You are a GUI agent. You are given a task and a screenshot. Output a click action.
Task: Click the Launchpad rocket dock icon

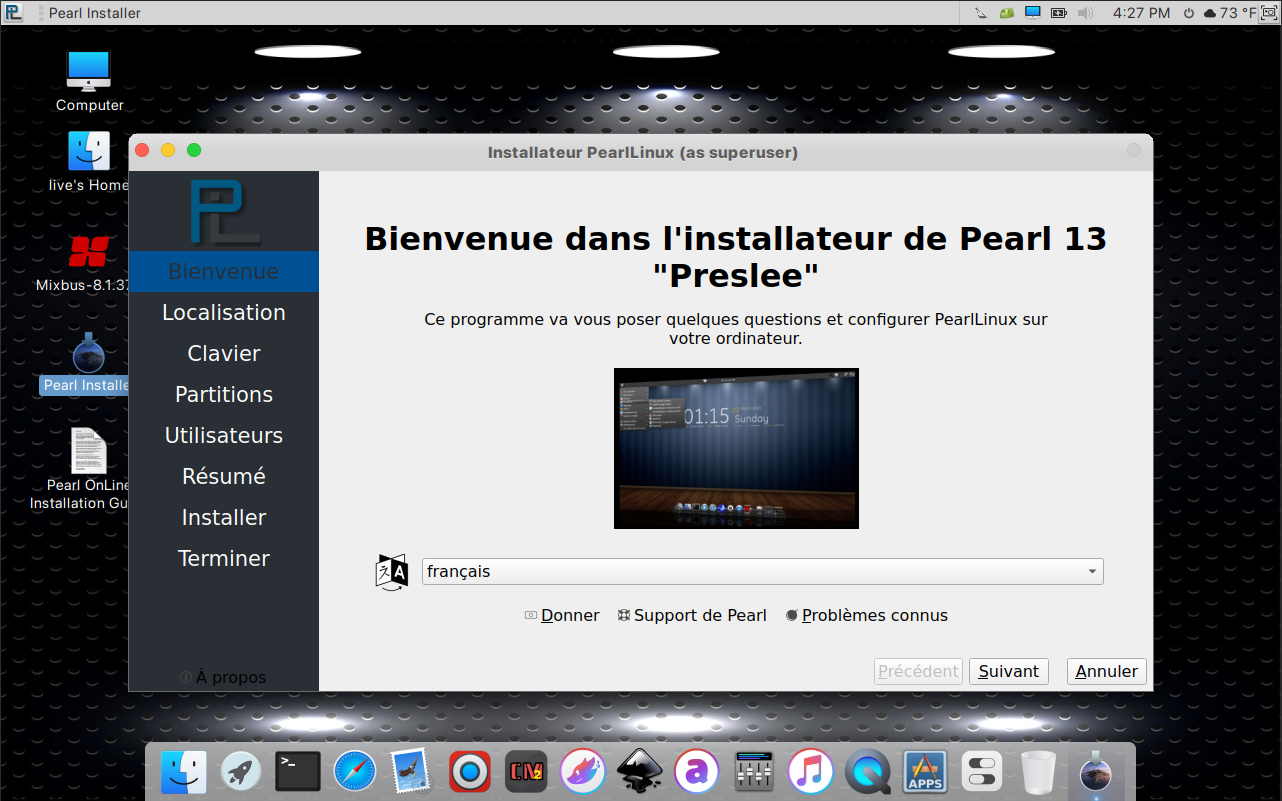click(241, 771)
